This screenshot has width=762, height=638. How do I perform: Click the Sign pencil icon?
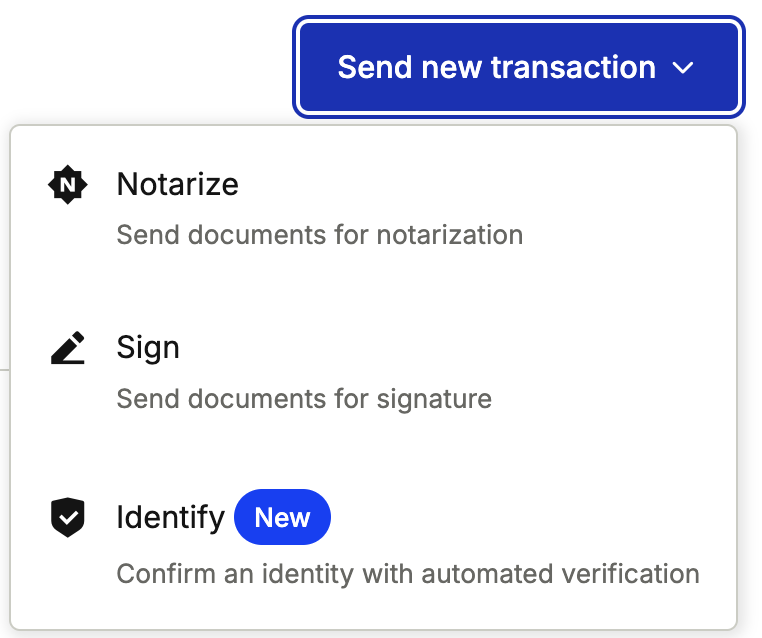coord(68,348)
